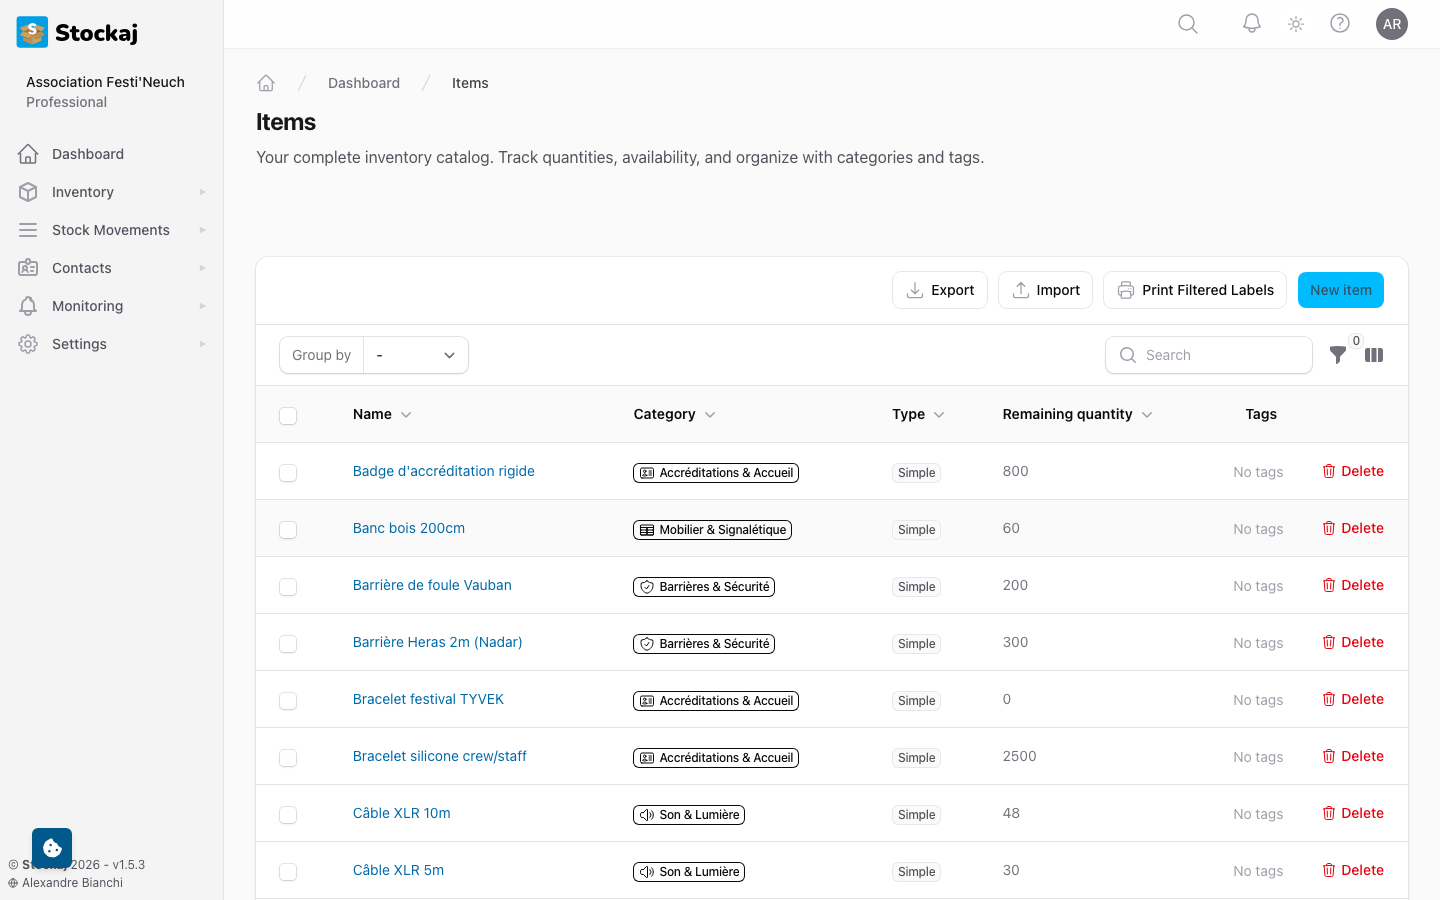The width and height of the screenshot is (1440, 900).
Task: Click the home breadcrumb icon
Action: pos(266,83)
